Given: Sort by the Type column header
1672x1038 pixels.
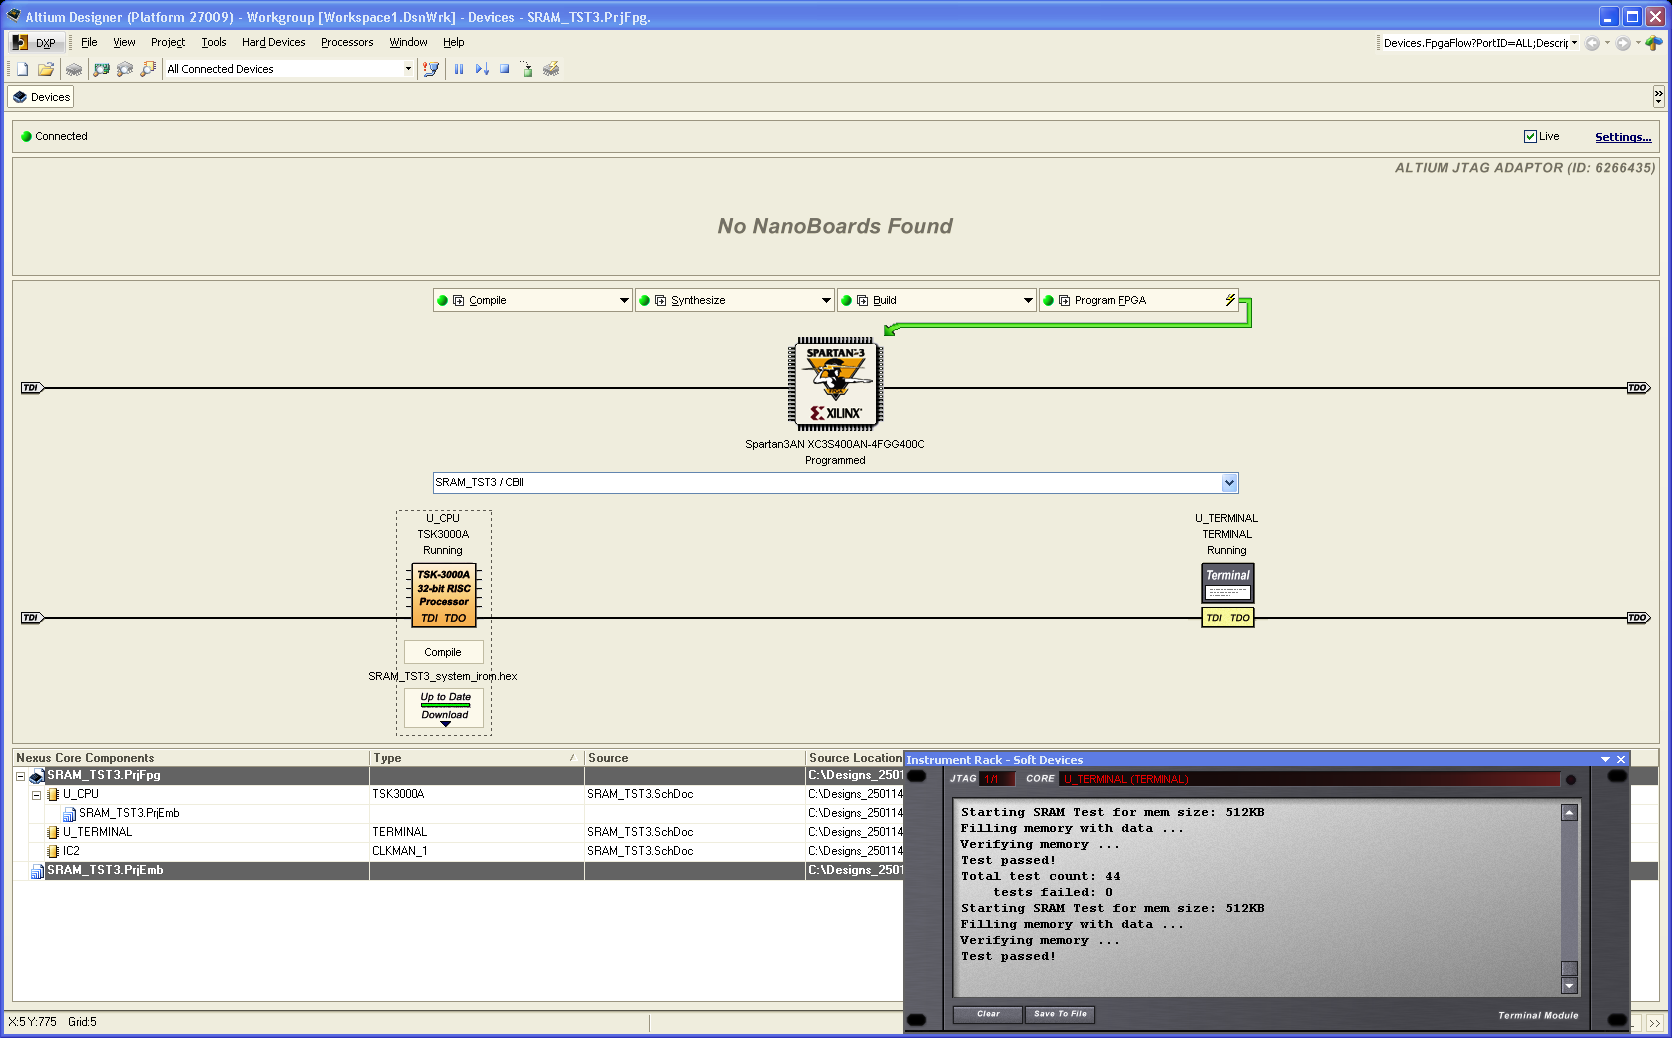Looking at the screenshot, I should [476, 758].
